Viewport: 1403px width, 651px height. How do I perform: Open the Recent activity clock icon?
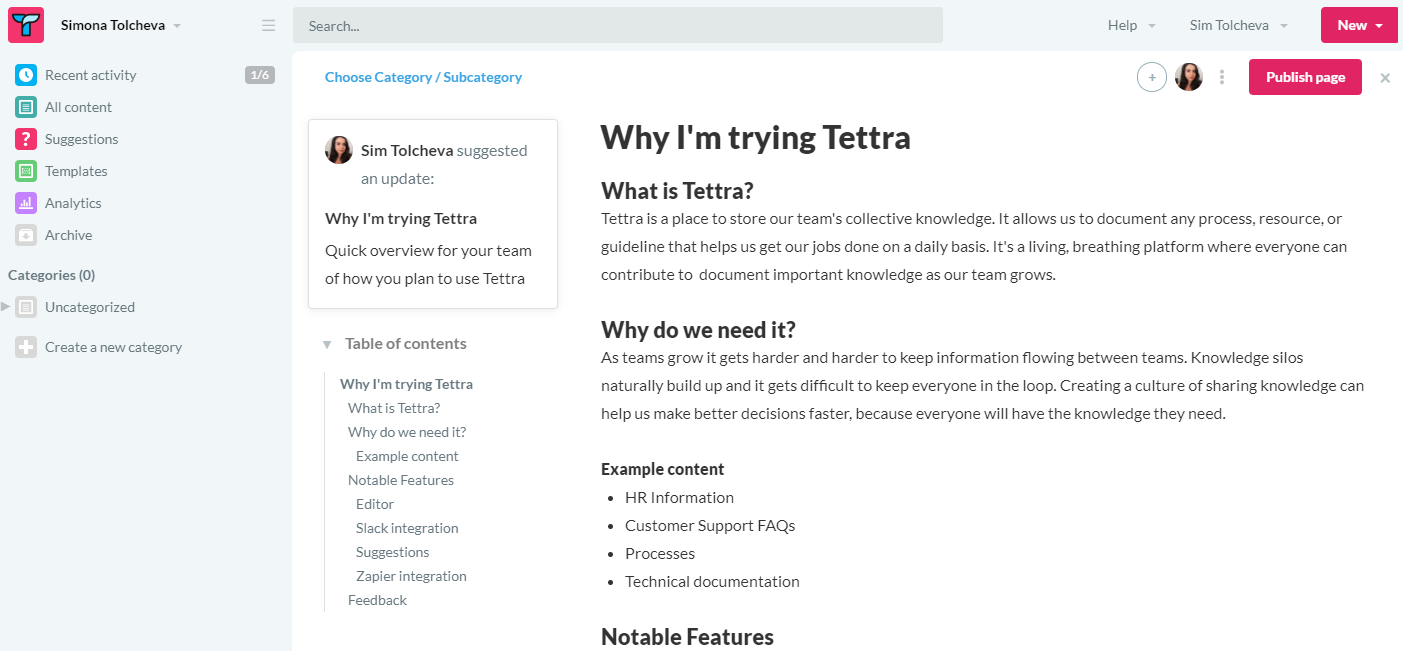coord(25,74)
